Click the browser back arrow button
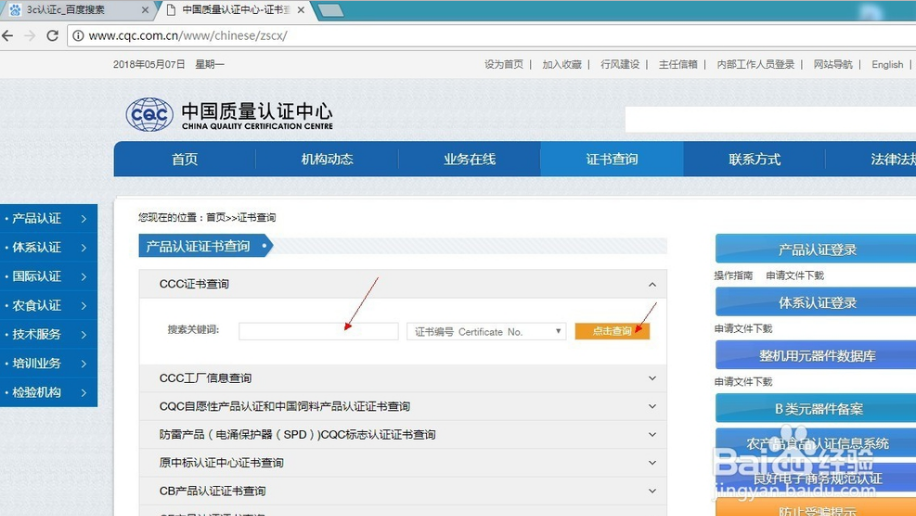Image resolution: width=916 pixels, height=516 pixels. (x=9, y=35)
